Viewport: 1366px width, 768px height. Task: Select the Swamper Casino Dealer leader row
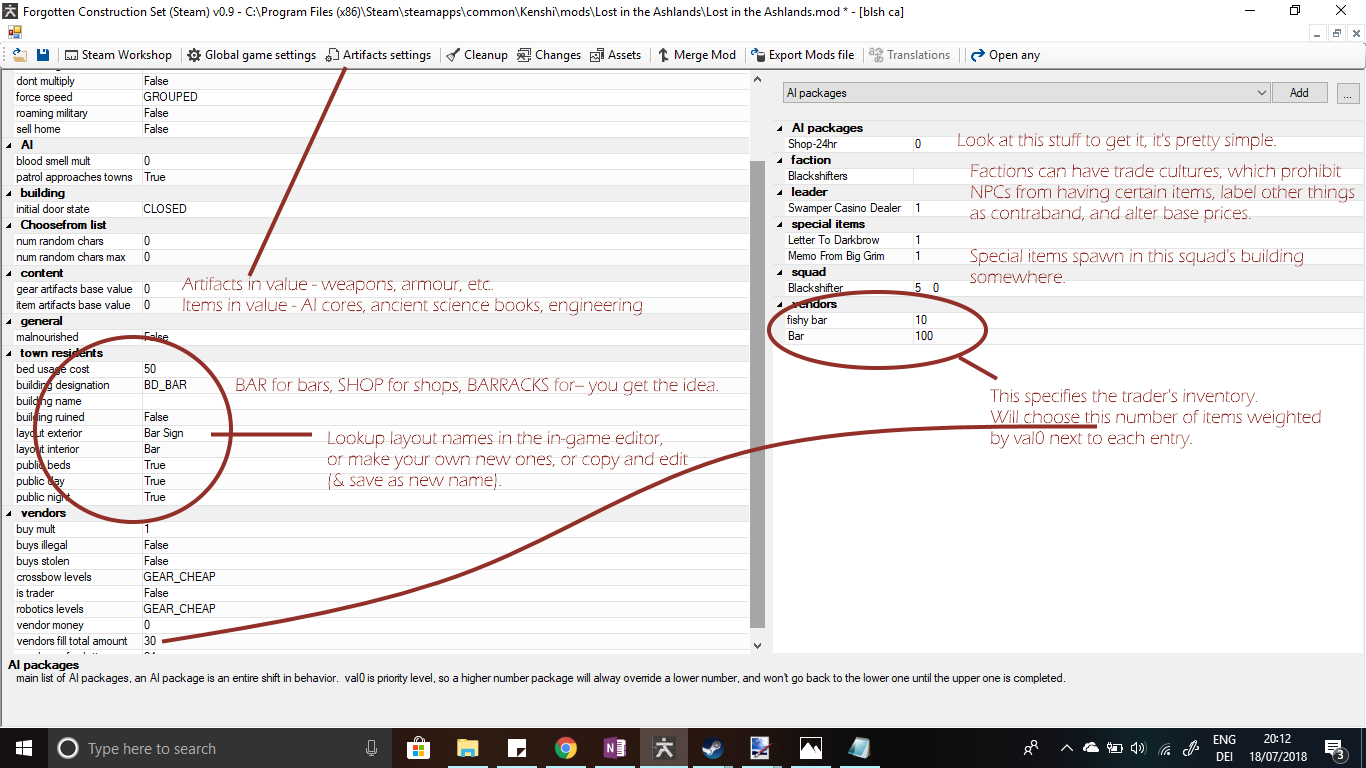click(1070, 208)
